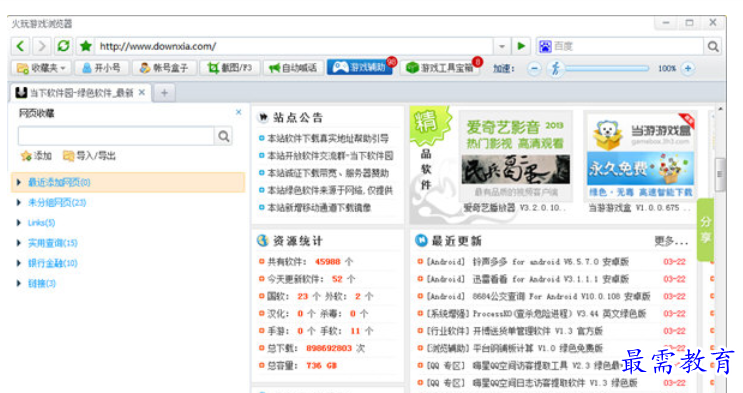Open the address bar history dropdown arrow
The image size is (743, 393).
coord(501,46)
